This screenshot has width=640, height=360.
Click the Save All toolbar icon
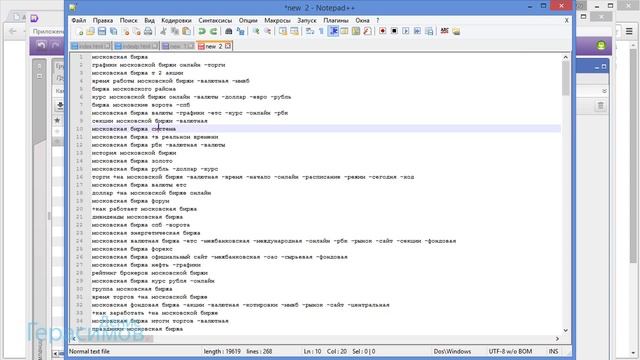[113, 31]
